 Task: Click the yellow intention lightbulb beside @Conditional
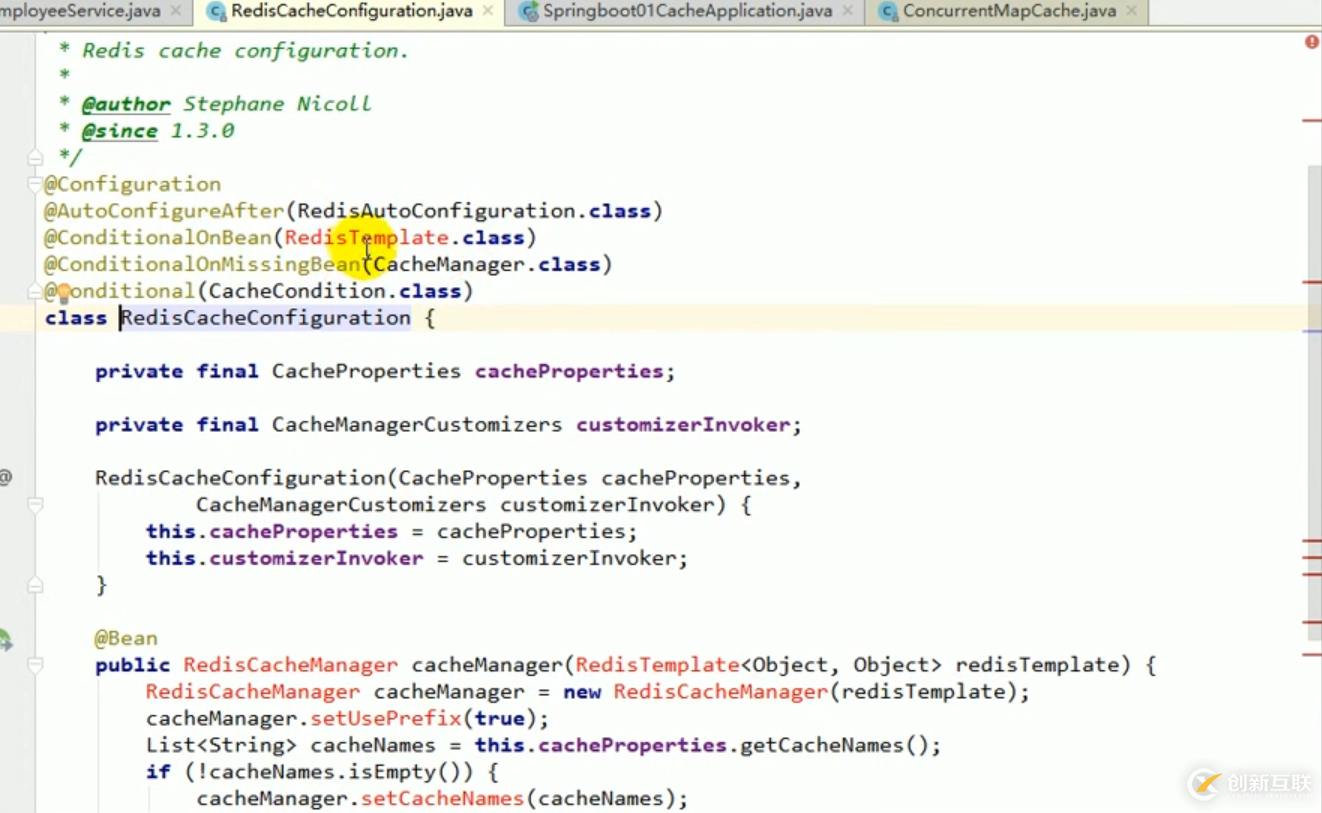(x=64, y=292)
